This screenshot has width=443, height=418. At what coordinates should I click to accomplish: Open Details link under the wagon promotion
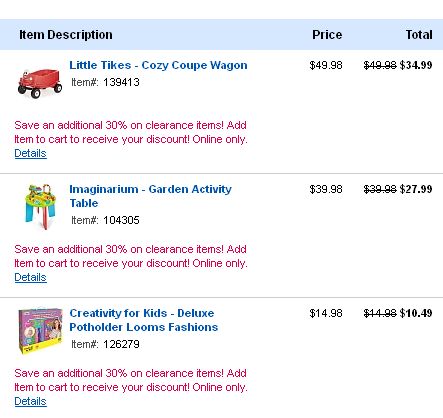[x=30, y=153]
